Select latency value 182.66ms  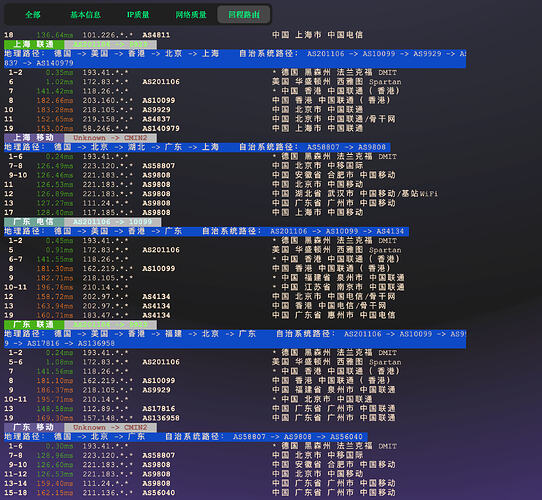(x=55, y=100)
